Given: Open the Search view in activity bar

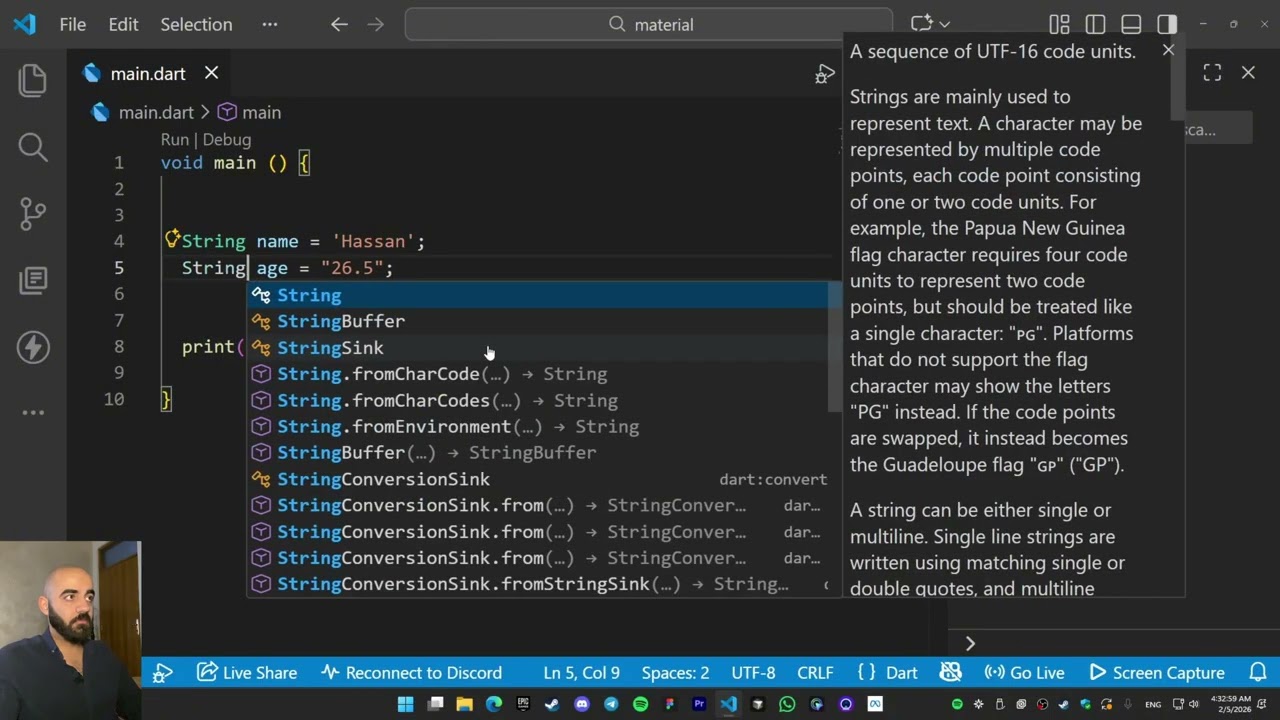Looking at the screenshot, I should point(33,147).
